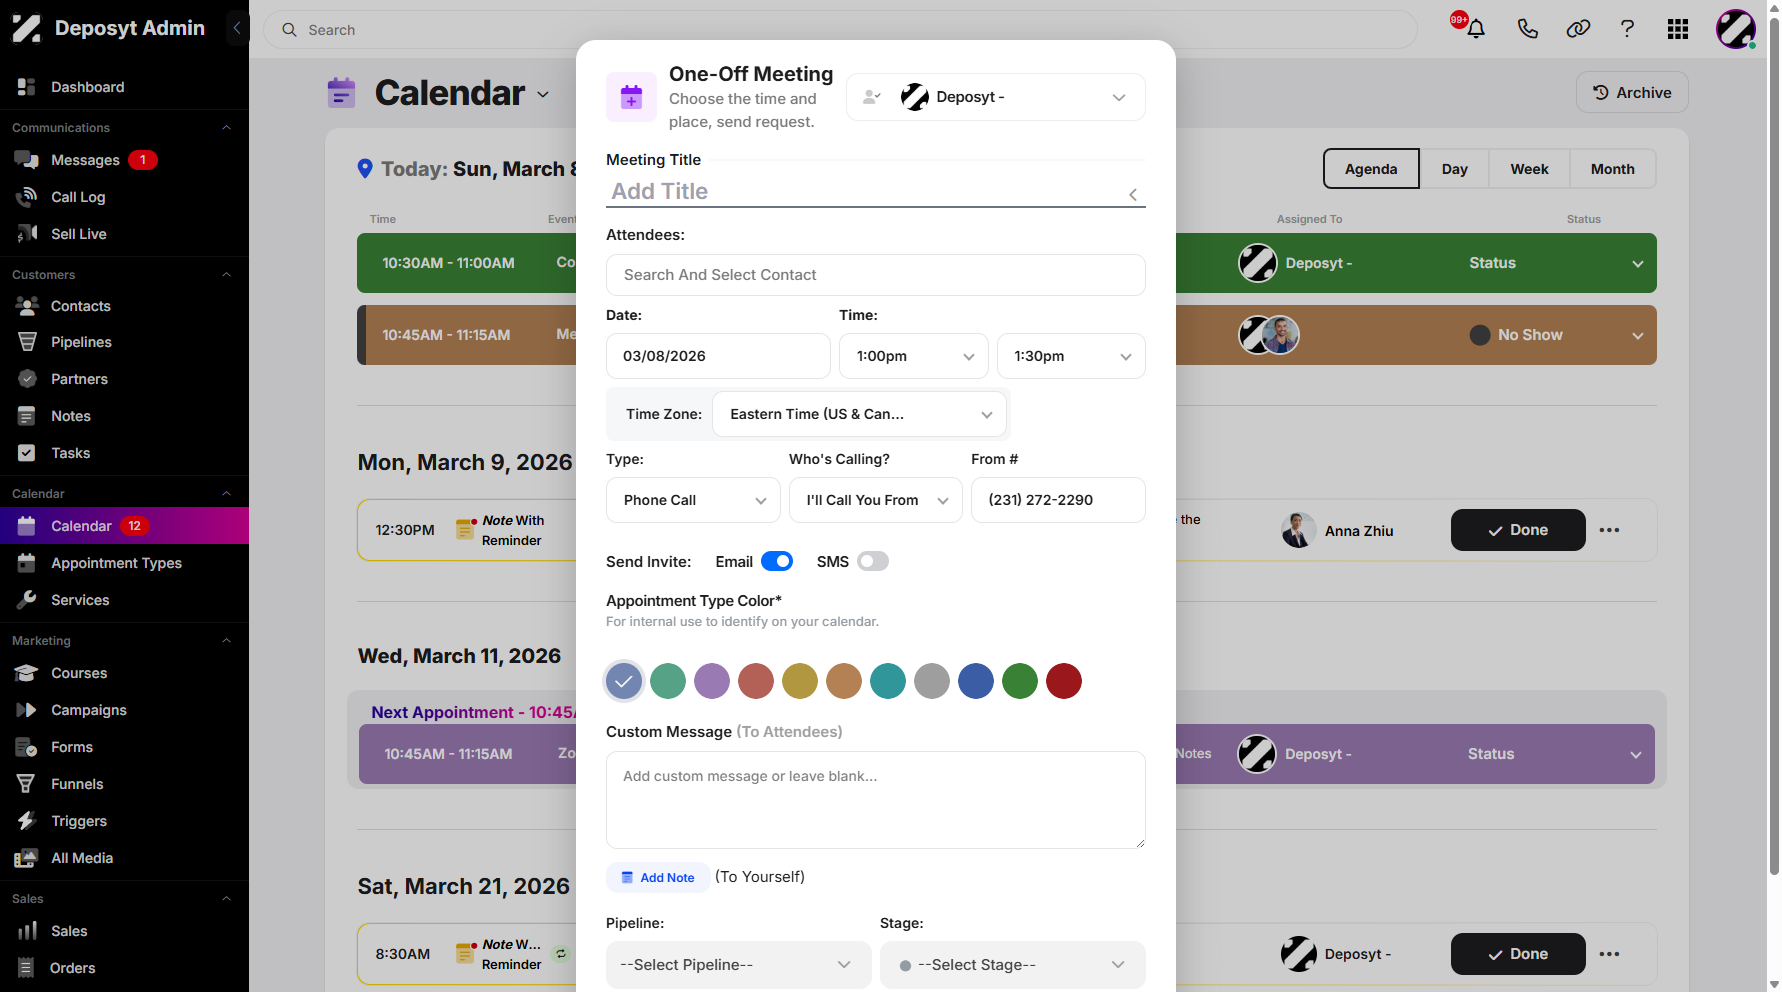Switch to the Week view tab

1529,169
